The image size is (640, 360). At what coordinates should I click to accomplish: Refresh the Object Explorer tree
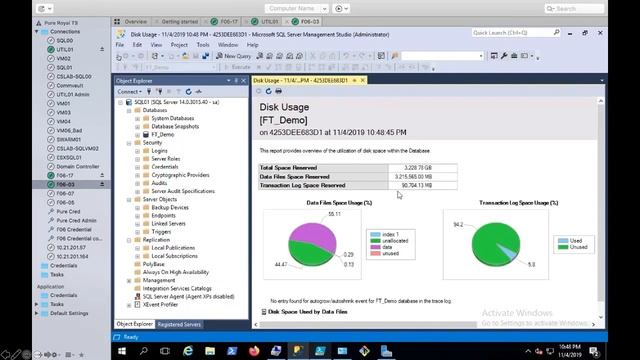coord(189,91)
